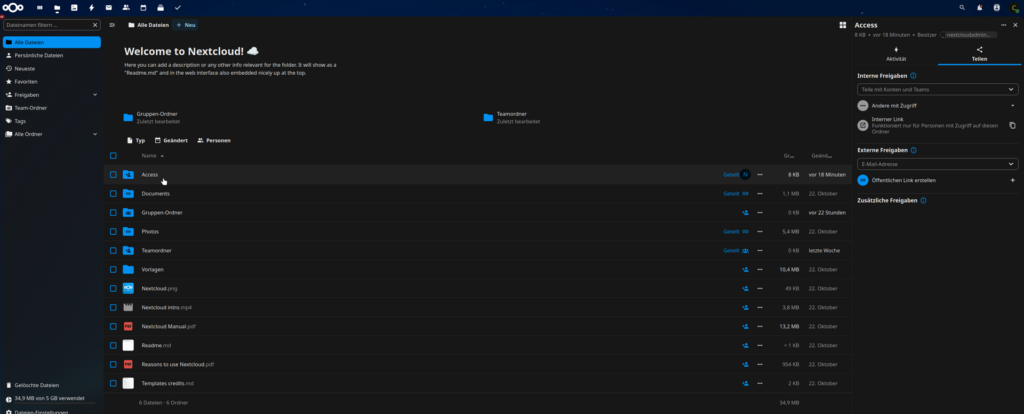Open the Calendar app icon
This screenshot has width=1024, height=414.
point(143,7)
